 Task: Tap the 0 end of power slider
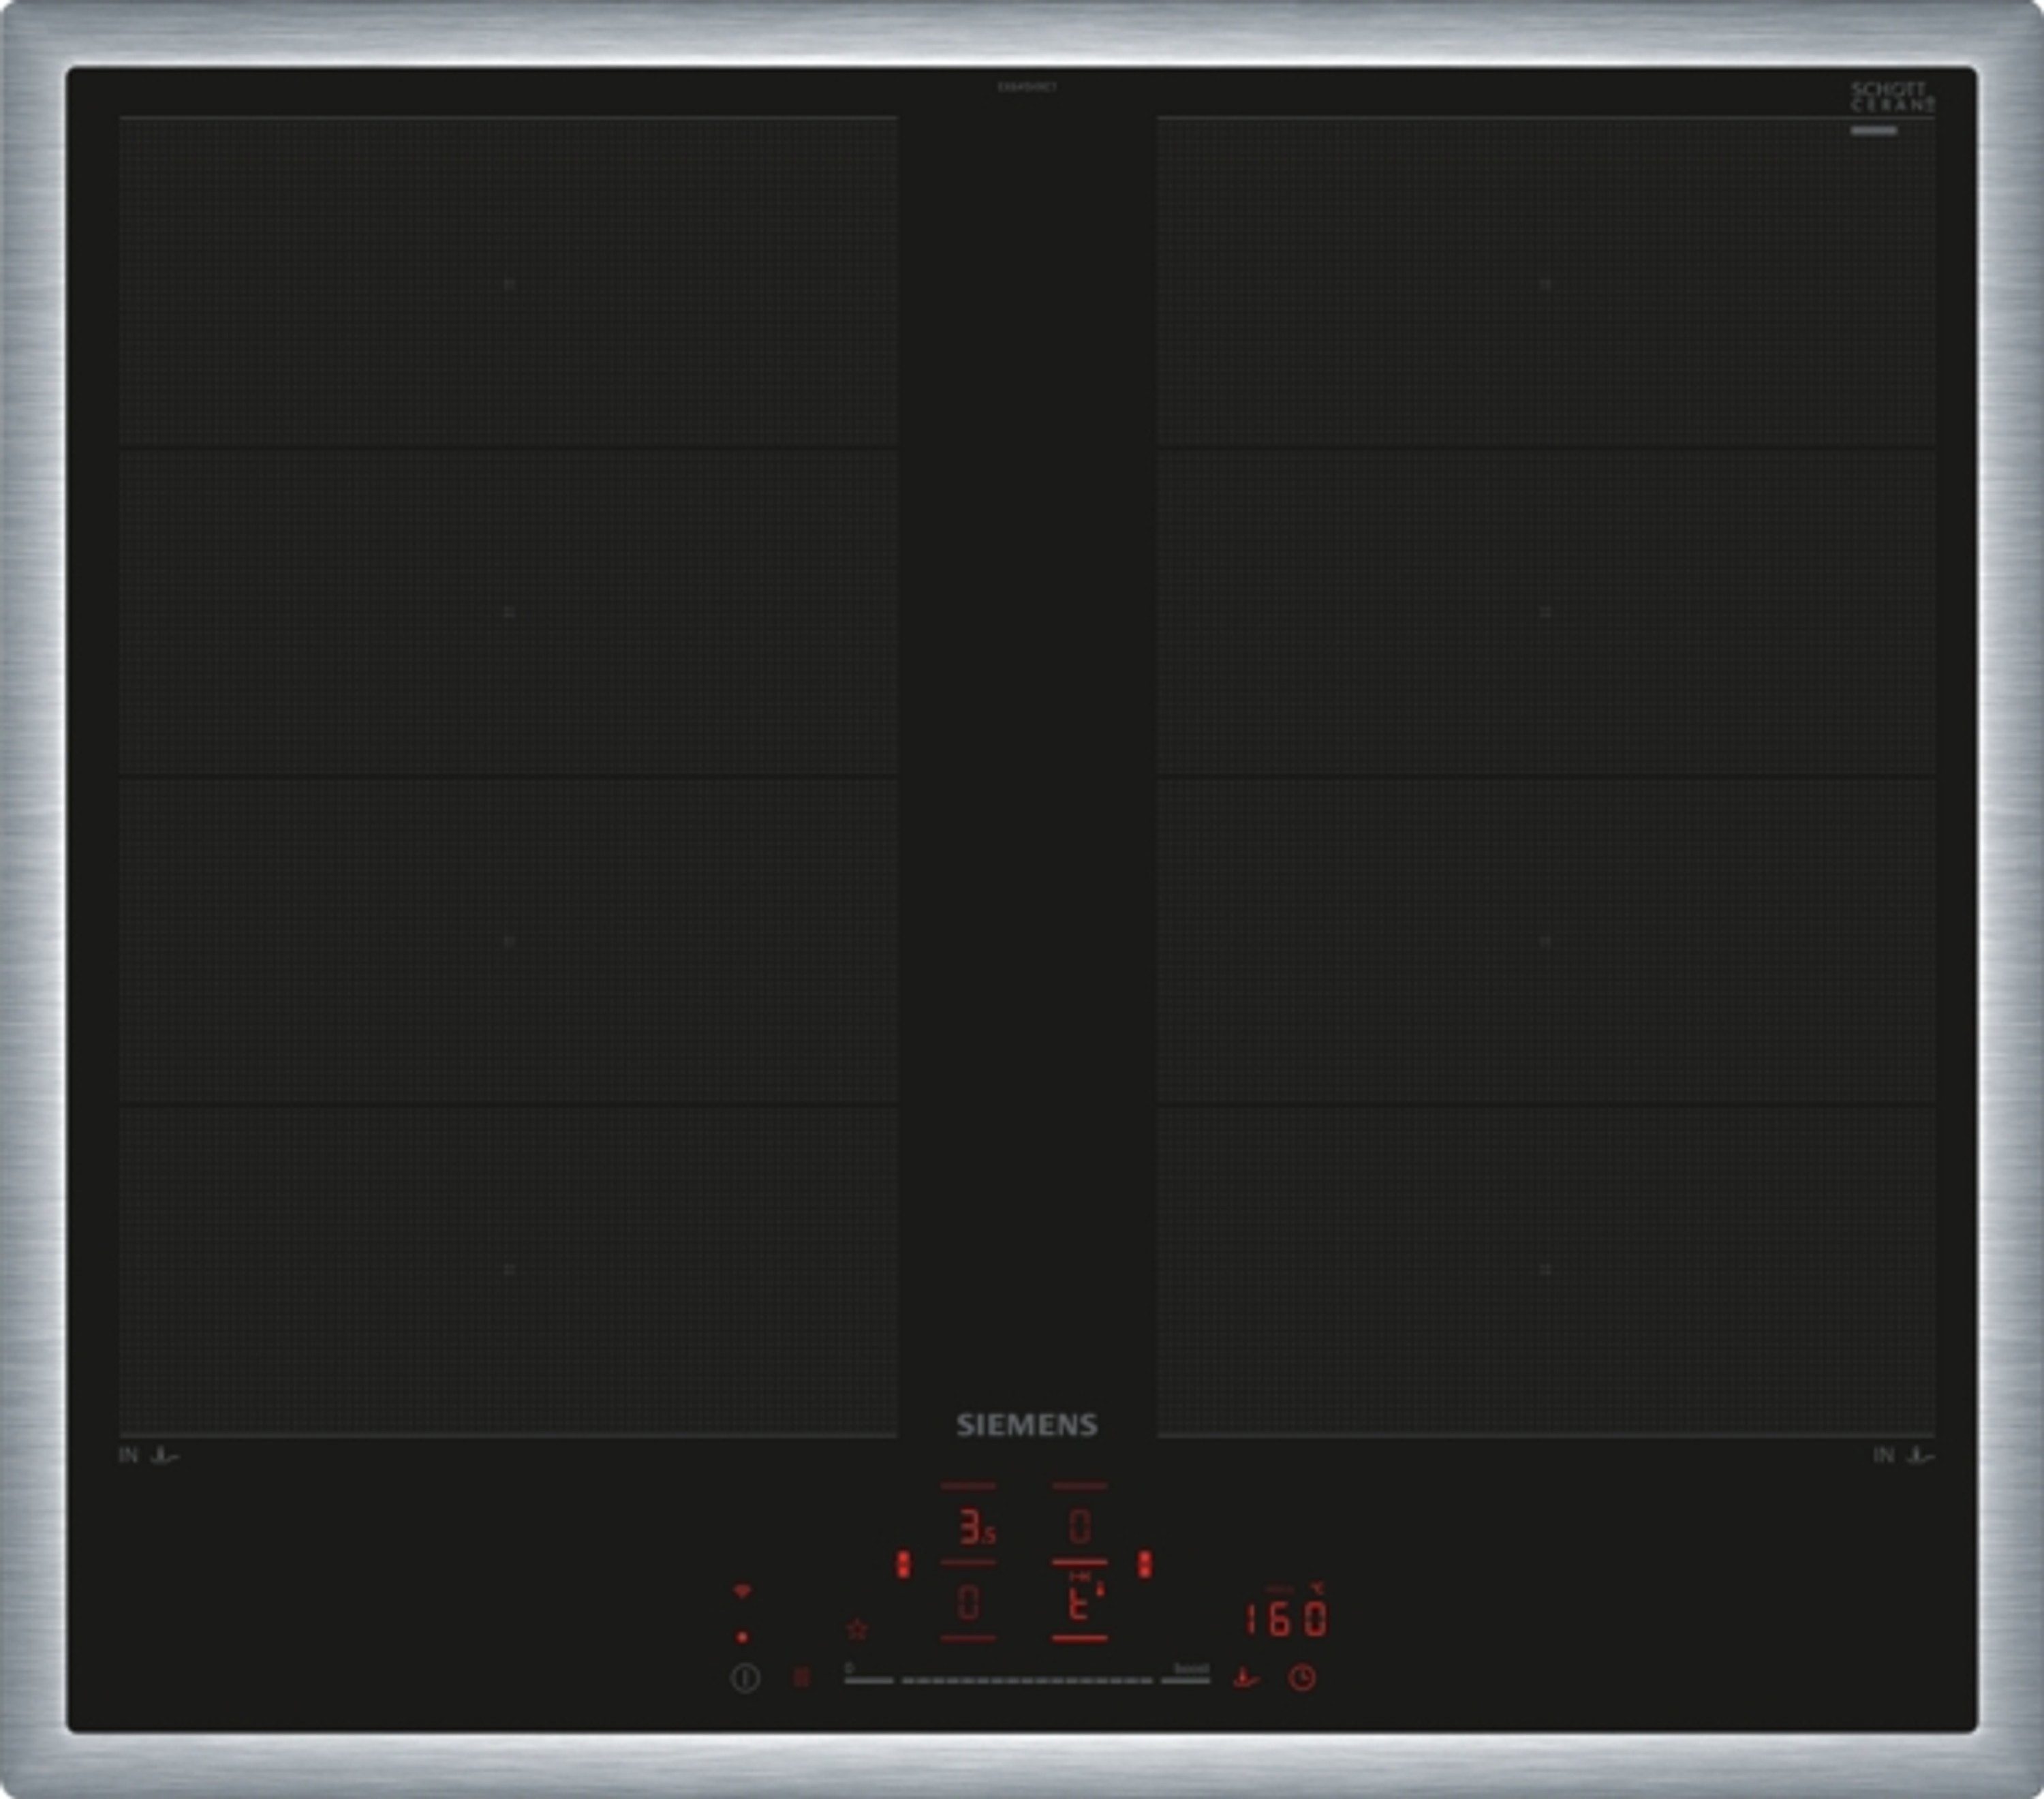pos(867,1680)
